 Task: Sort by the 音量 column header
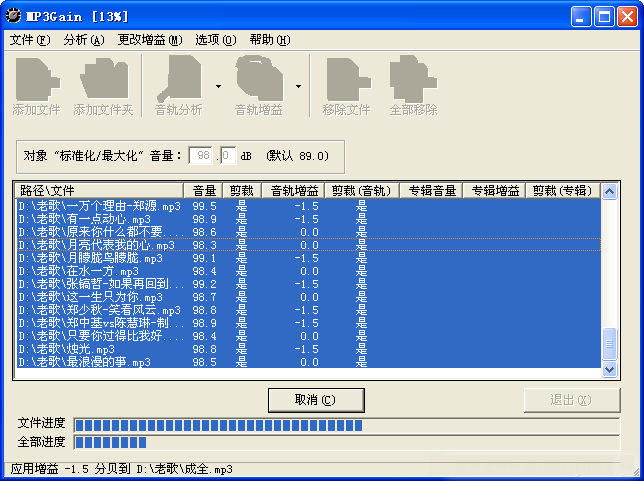(203, 191)
